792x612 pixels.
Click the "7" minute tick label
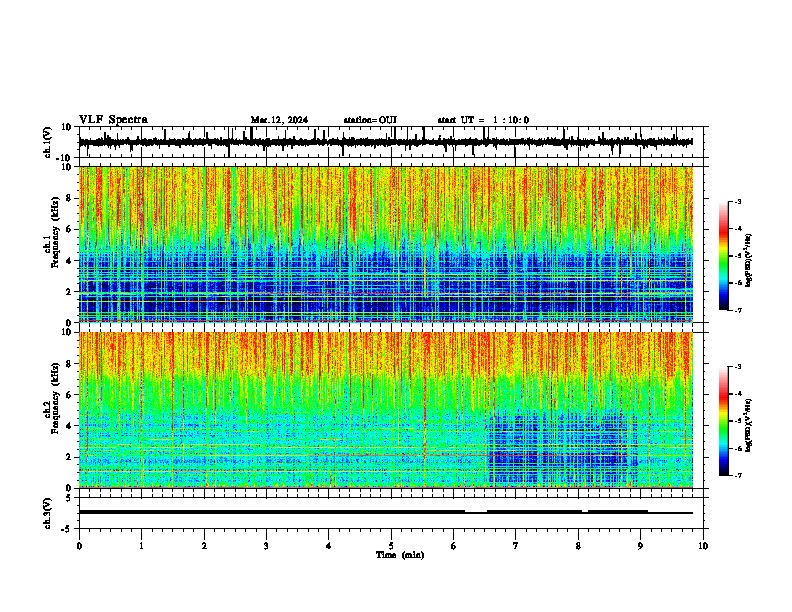click(x=516, y=546)
